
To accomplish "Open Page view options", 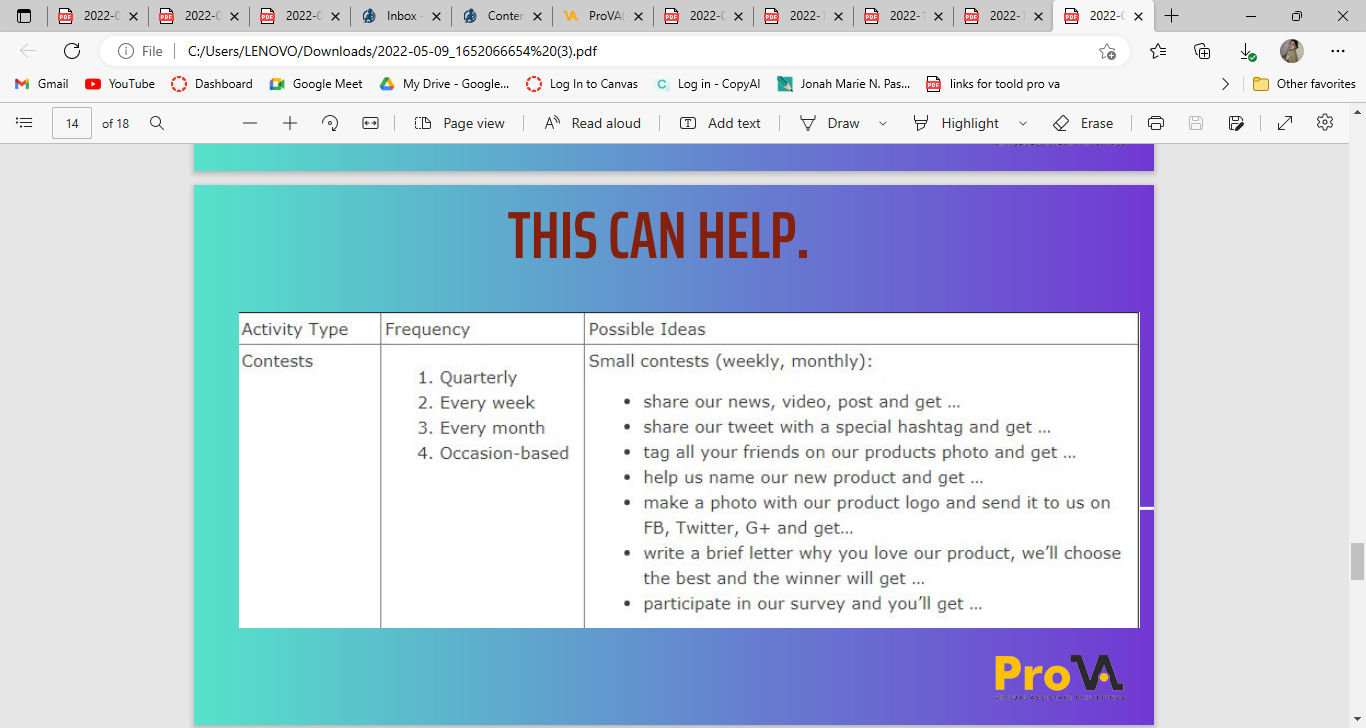I will click(x=460, y=123).
